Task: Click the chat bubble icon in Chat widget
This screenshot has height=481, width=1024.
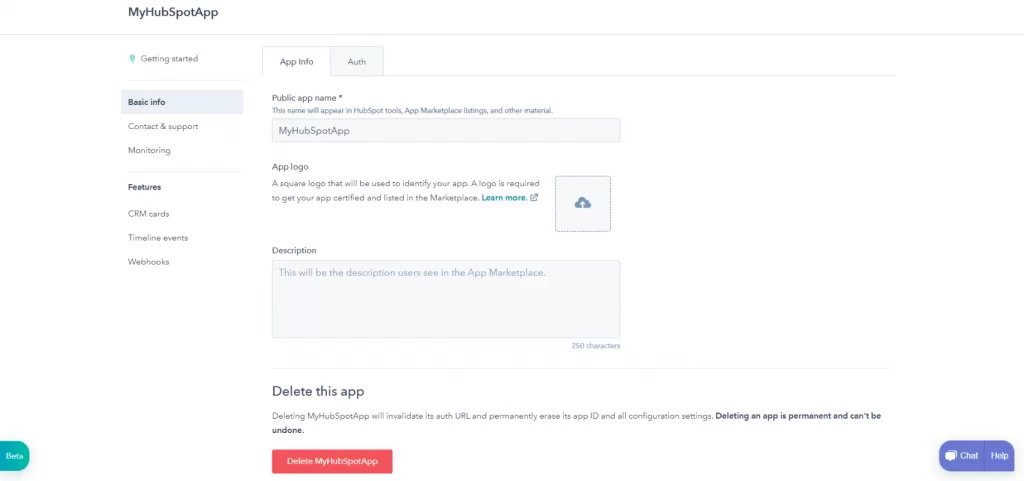Action: 951,456
